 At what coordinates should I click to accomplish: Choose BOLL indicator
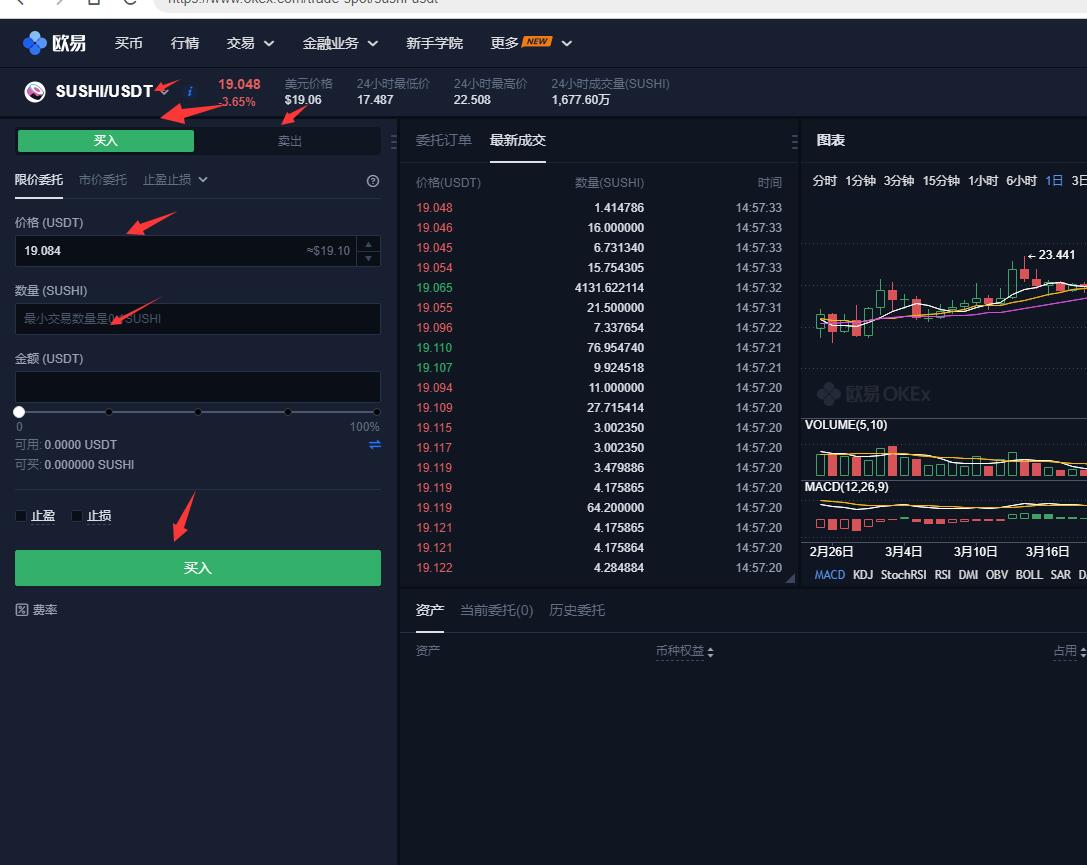point(1029,575)
